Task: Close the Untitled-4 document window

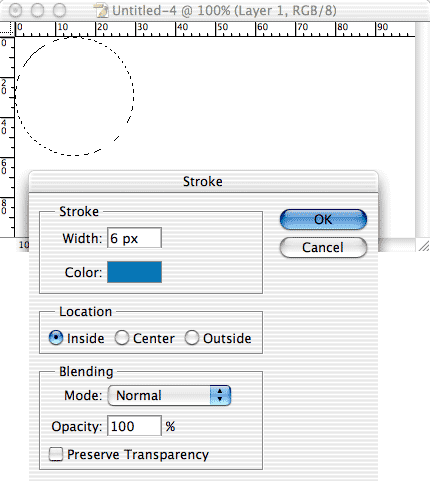Action: [x=15, y=11]
